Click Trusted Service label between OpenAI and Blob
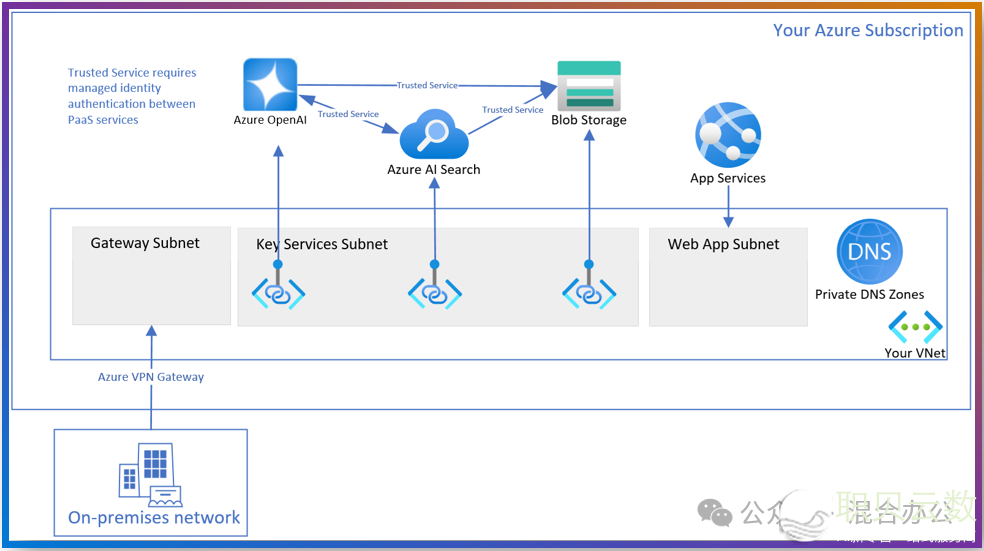 (427, 86)
